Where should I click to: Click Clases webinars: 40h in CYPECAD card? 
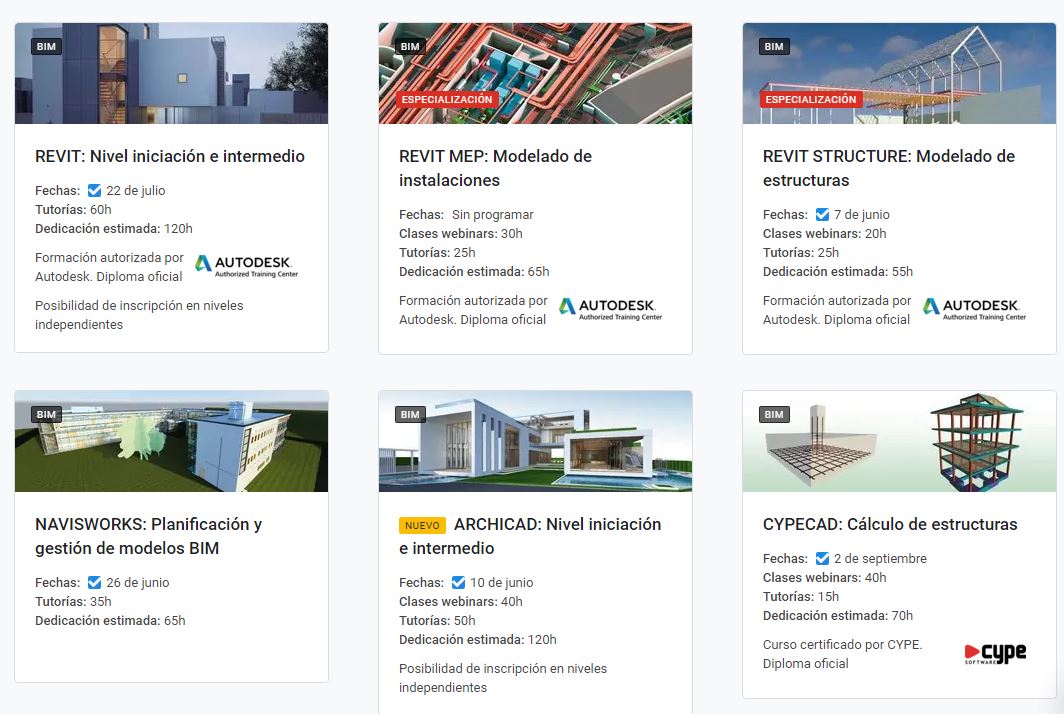(824, 578)
